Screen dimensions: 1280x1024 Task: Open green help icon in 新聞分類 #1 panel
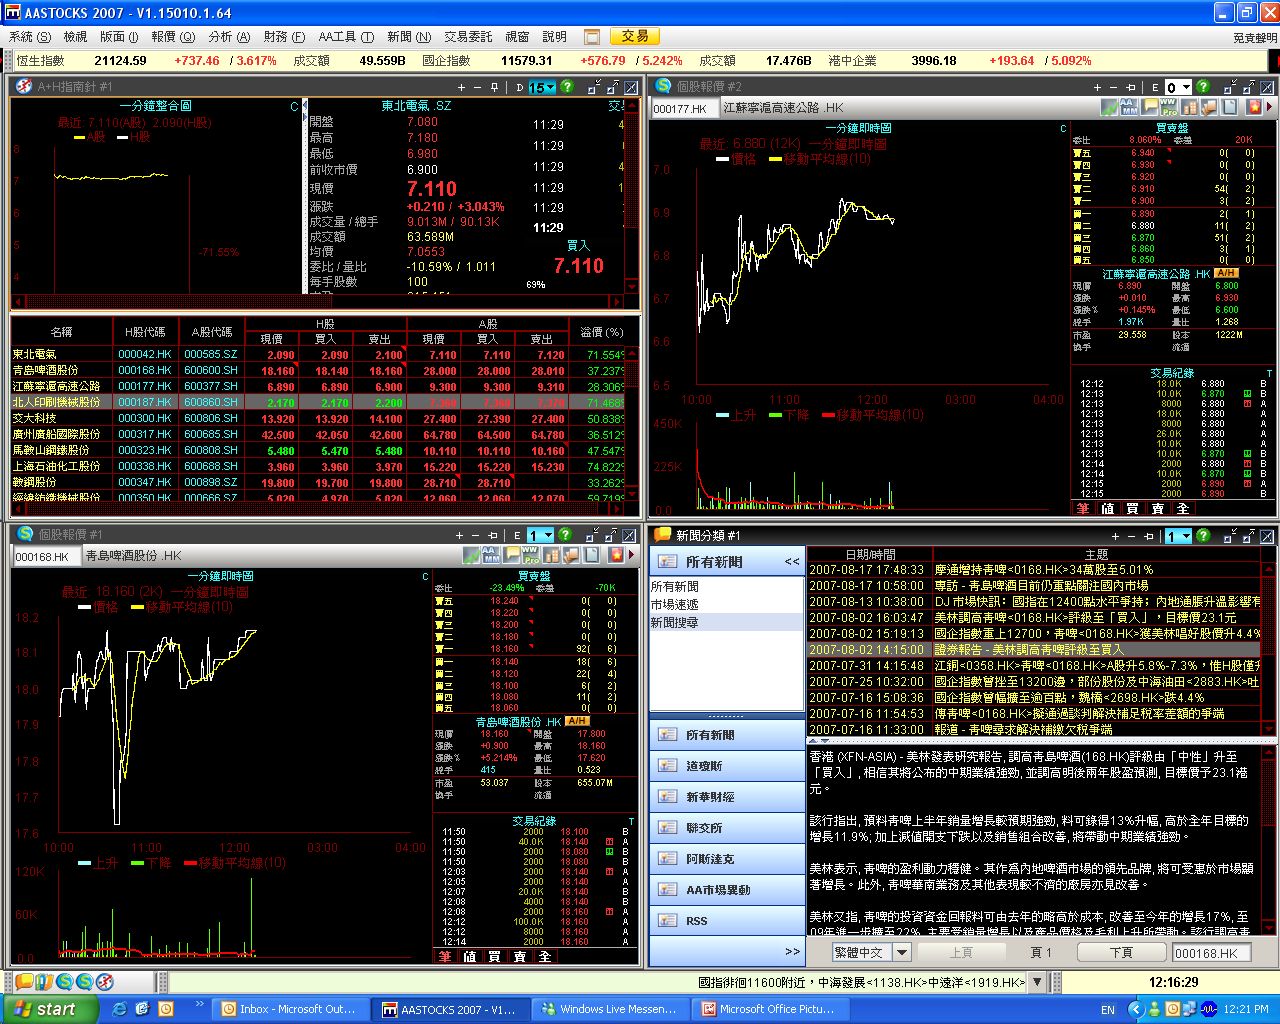coord(1203,536)
